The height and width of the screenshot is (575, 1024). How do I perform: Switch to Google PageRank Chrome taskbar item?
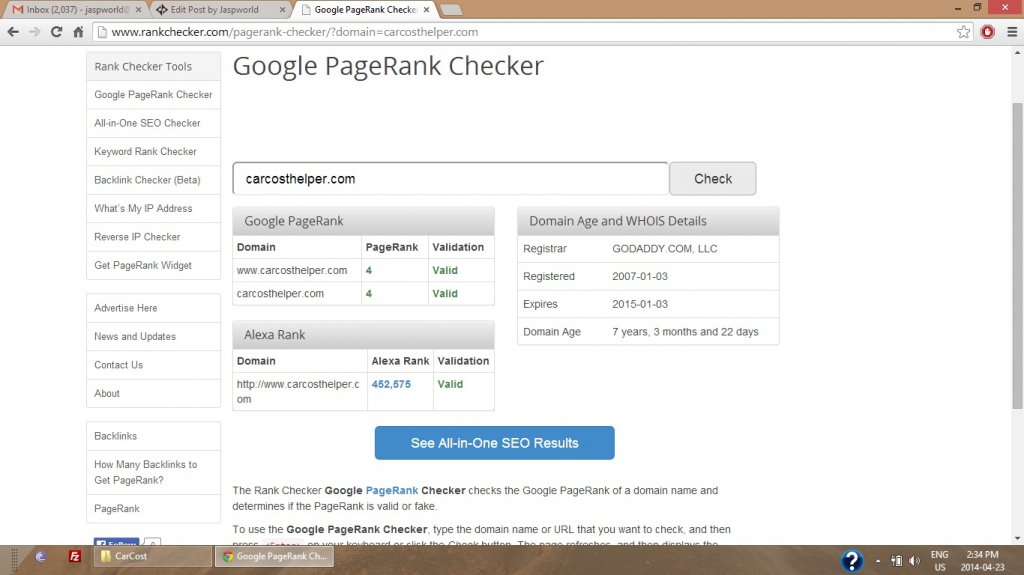click(x=274, y=556)
